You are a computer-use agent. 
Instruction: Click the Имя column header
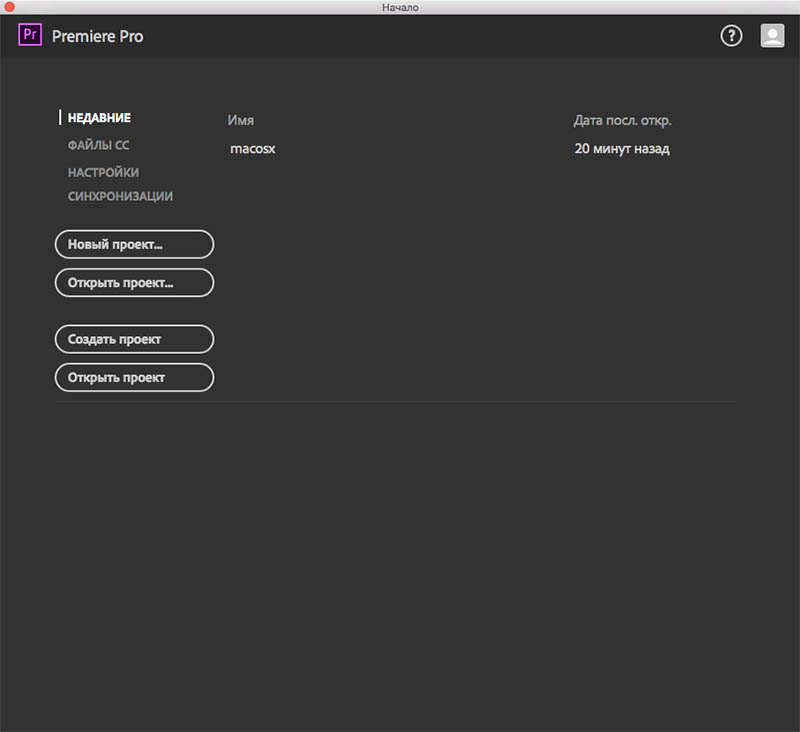tap(240, 120)
